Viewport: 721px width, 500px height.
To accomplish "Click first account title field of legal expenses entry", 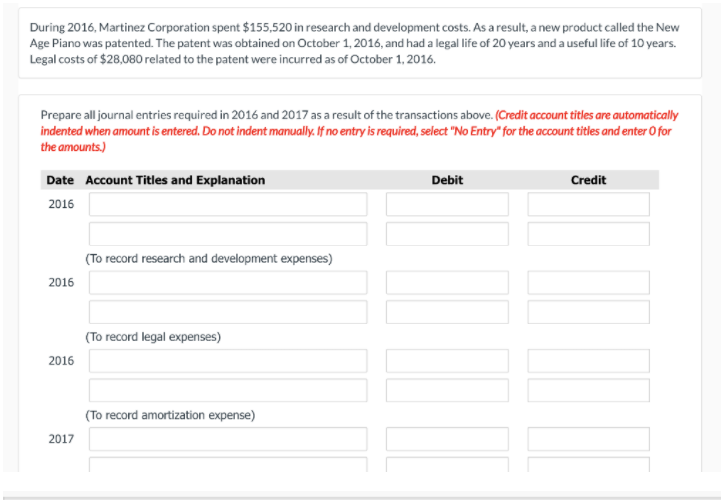I will click(228, 282).
